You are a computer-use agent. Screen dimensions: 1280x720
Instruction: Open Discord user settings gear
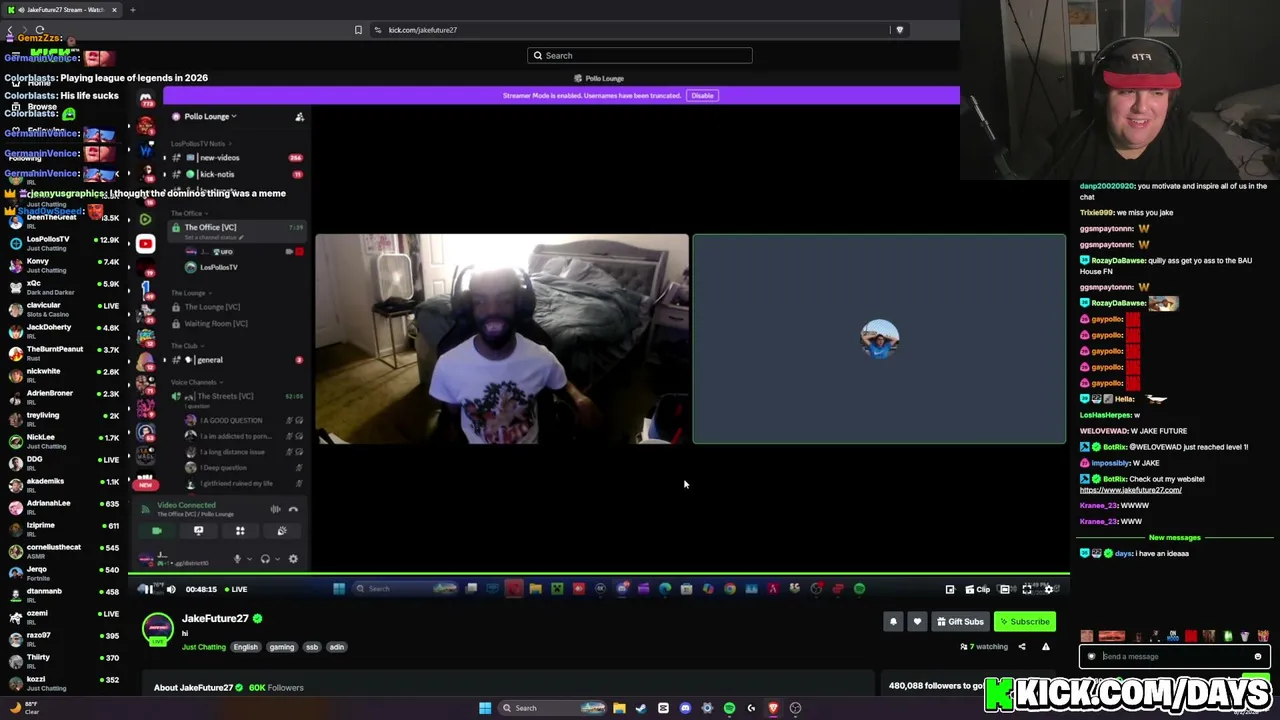click(x=293, y=559)
